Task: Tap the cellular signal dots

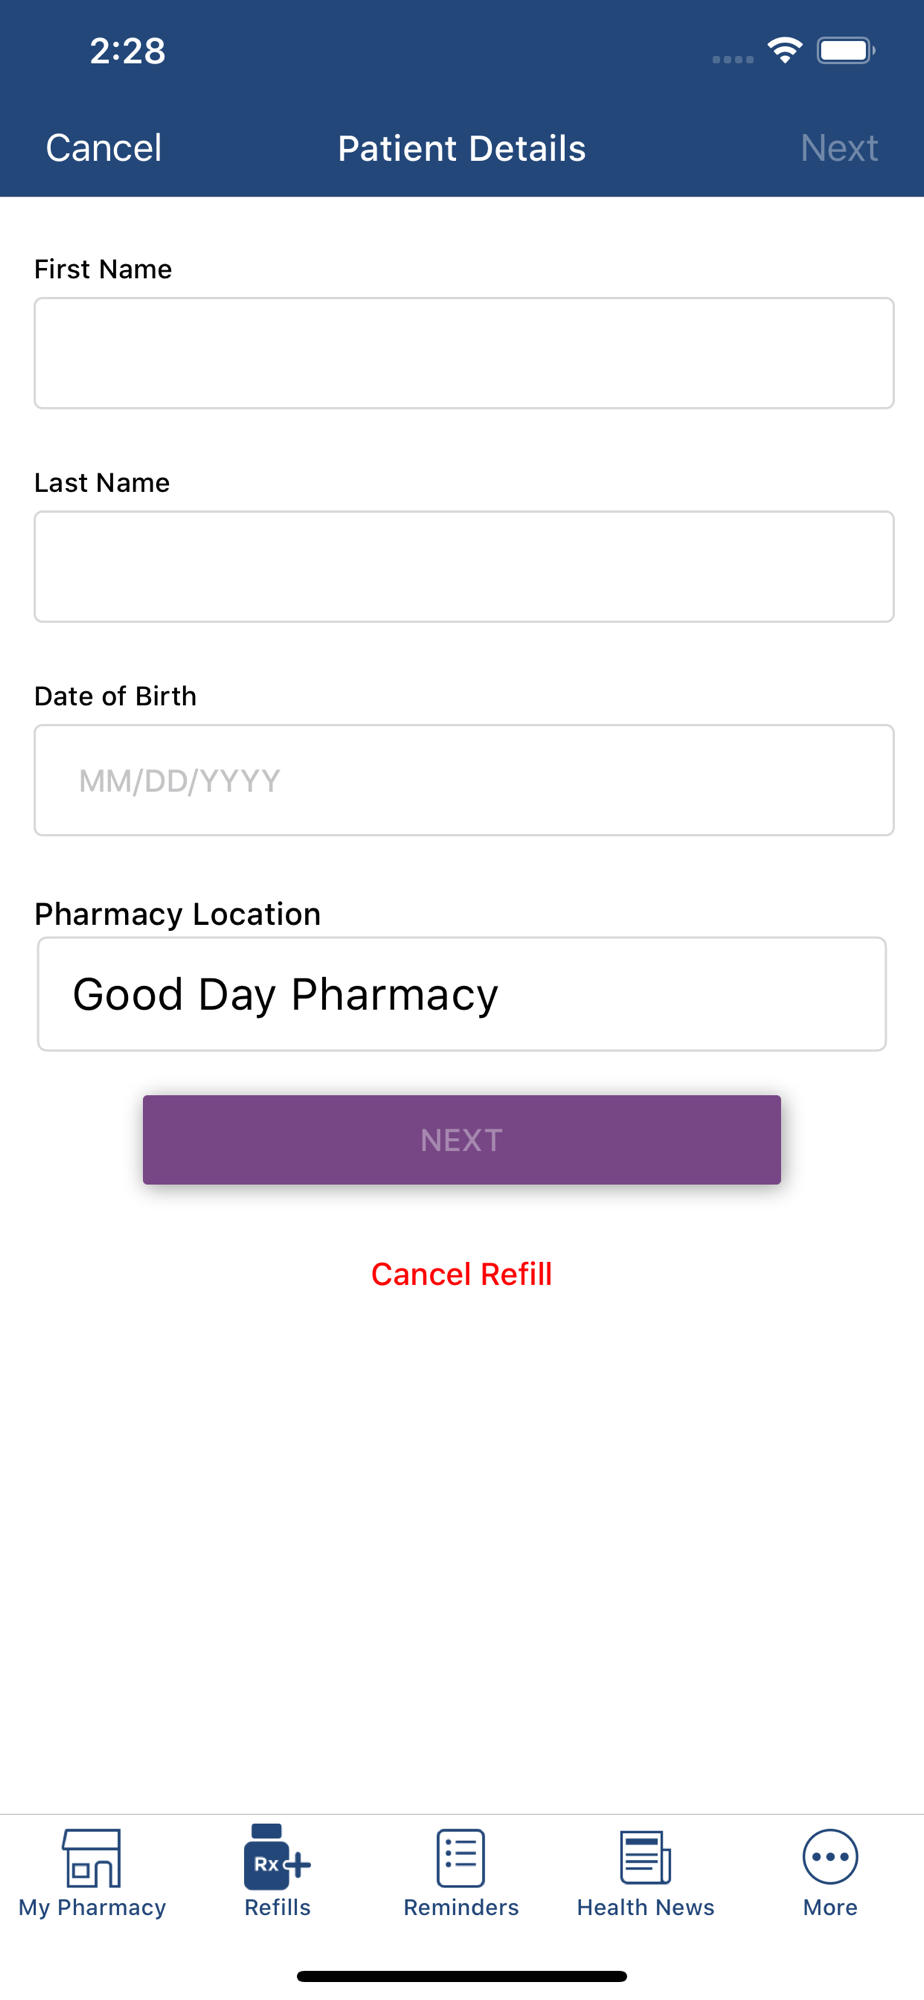Action: click(733, 59)
